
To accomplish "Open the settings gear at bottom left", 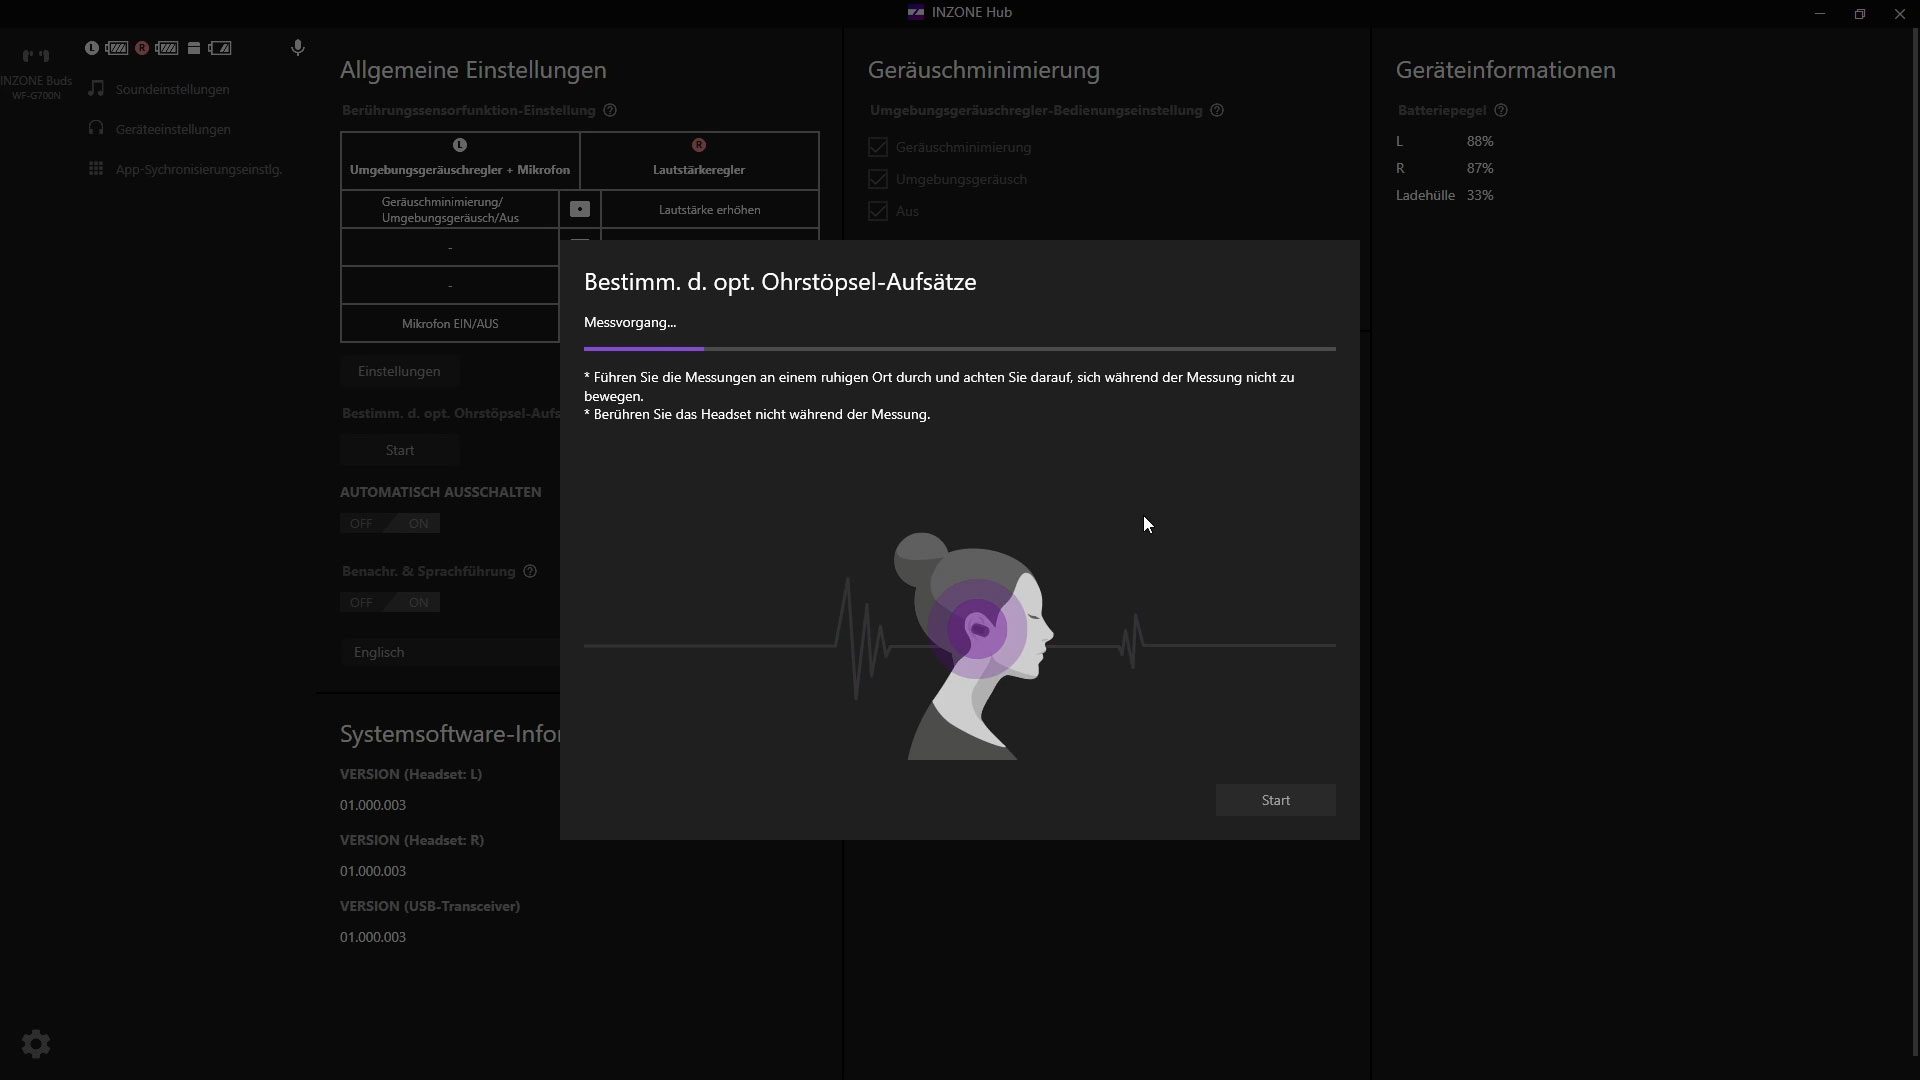I will point(36,1044).
